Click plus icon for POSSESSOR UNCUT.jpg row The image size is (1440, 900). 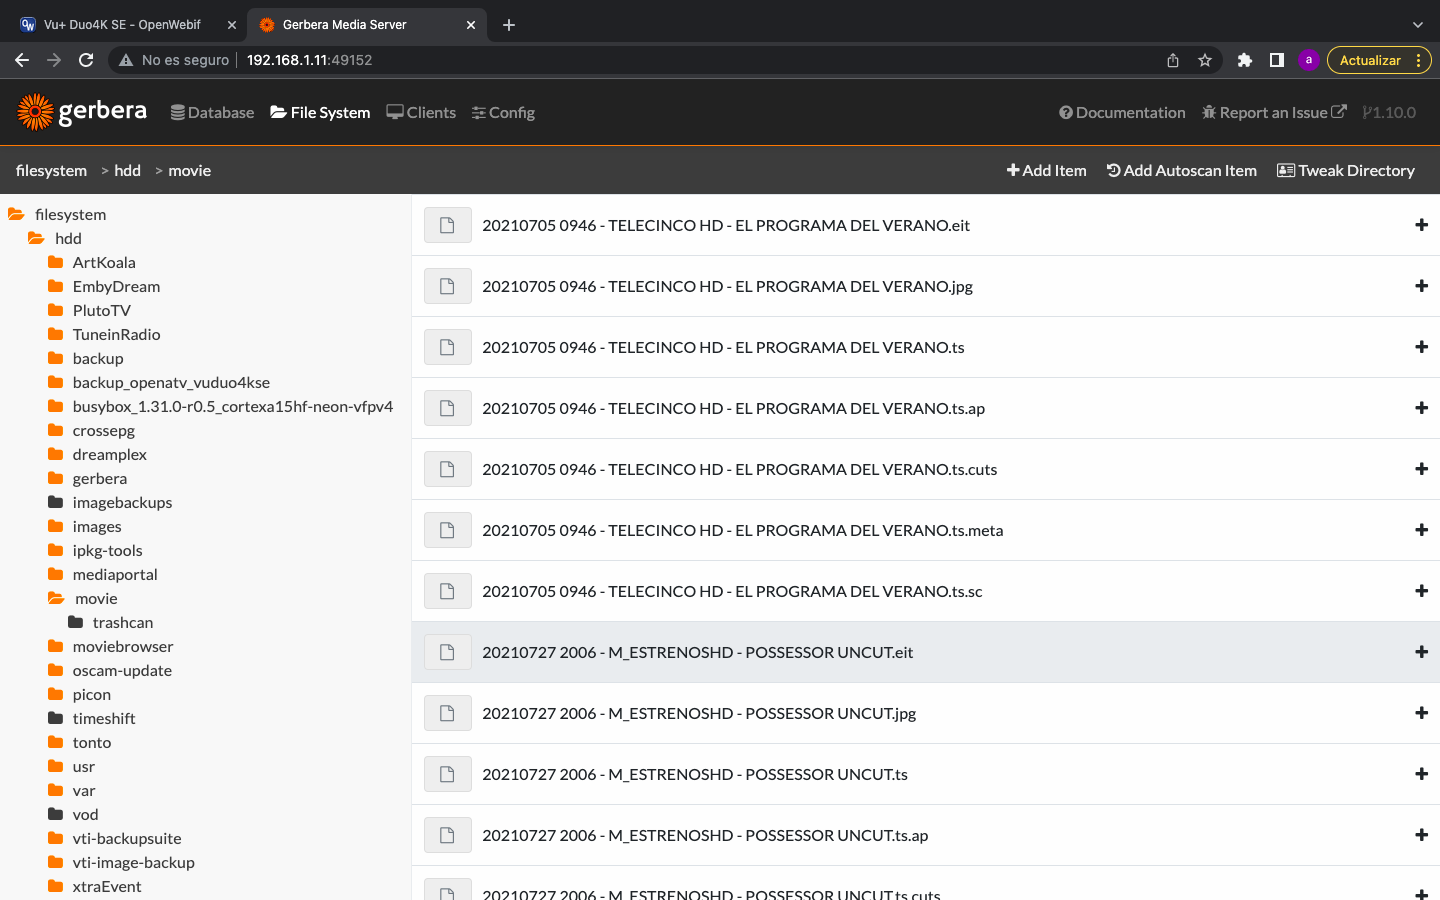tap(1421, 713)
